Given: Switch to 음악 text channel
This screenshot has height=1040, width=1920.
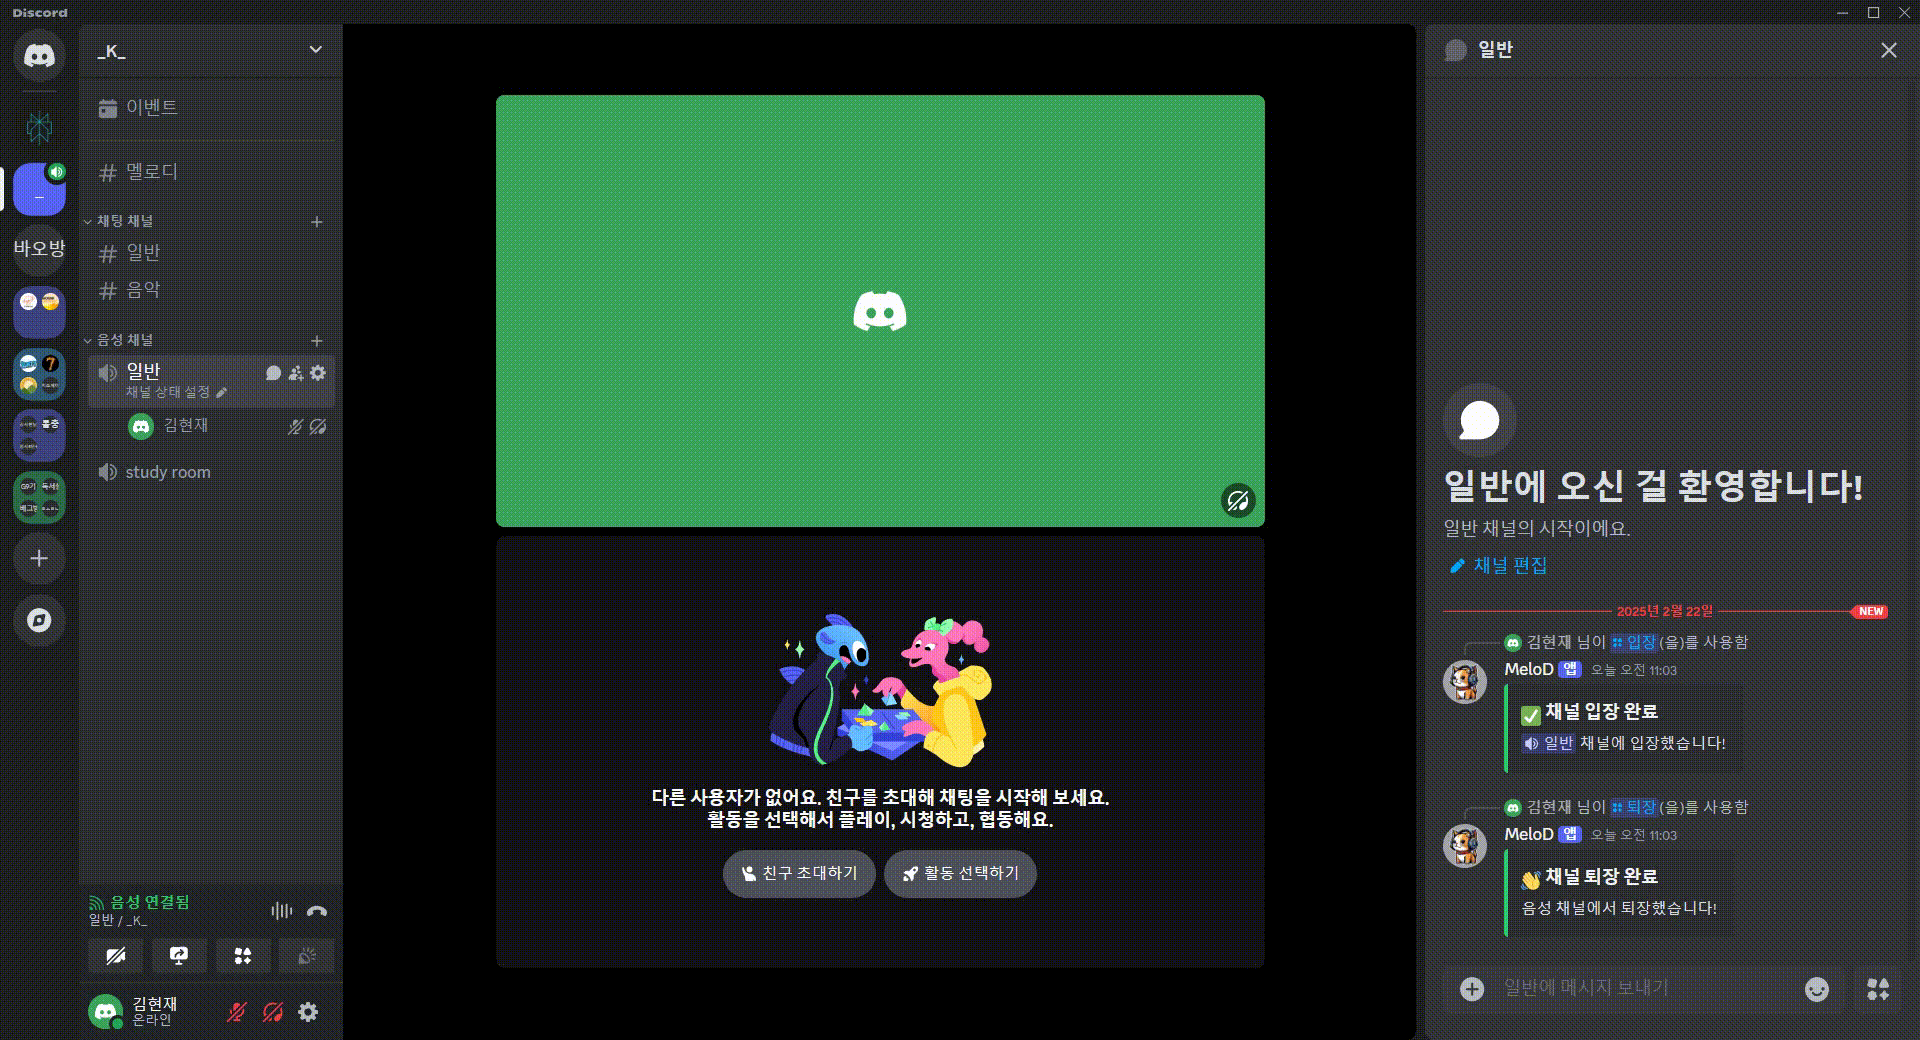Looking at the screenshot, I should [x=211, y=290].
